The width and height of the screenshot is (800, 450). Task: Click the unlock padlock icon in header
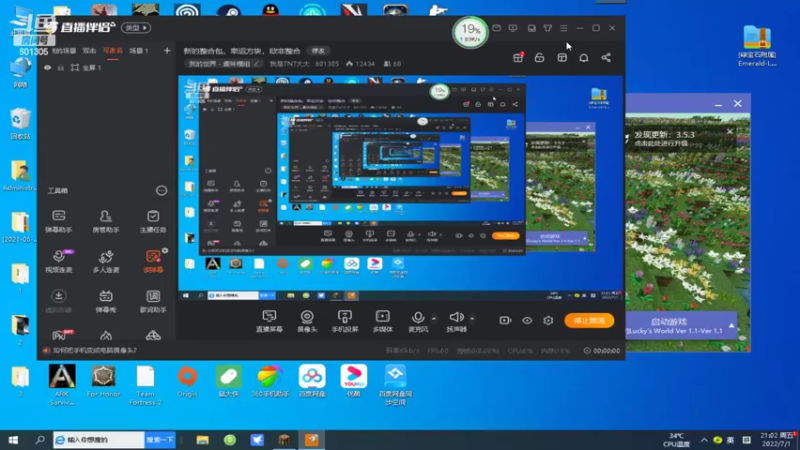click(x=539, y=58)
